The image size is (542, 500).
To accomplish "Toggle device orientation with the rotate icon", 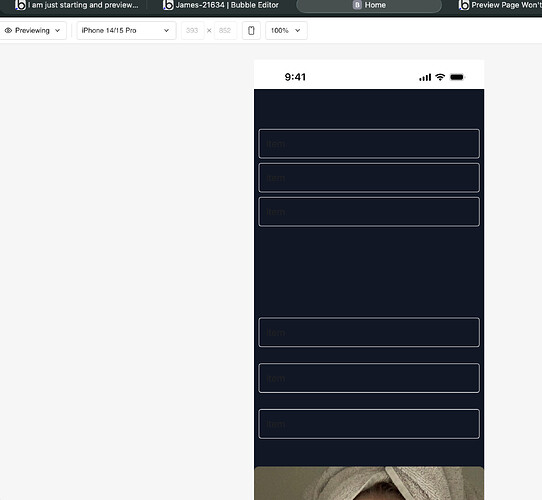I will [251, 30].
